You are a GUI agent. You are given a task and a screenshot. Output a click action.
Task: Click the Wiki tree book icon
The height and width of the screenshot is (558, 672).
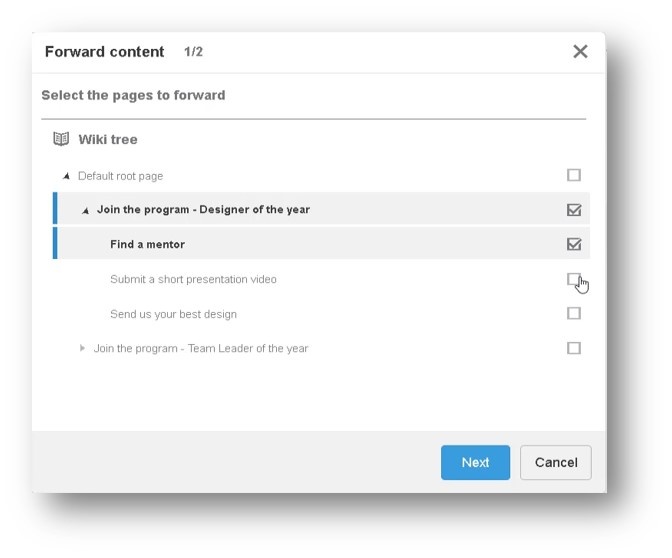click(61, 140)
